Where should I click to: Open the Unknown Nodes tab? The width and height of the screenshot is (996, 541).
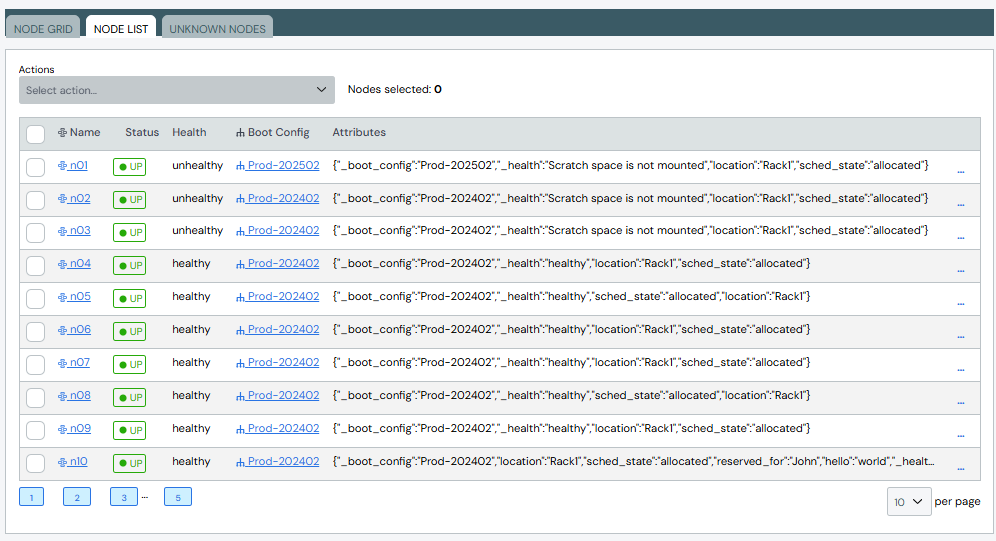coord(217,29)
